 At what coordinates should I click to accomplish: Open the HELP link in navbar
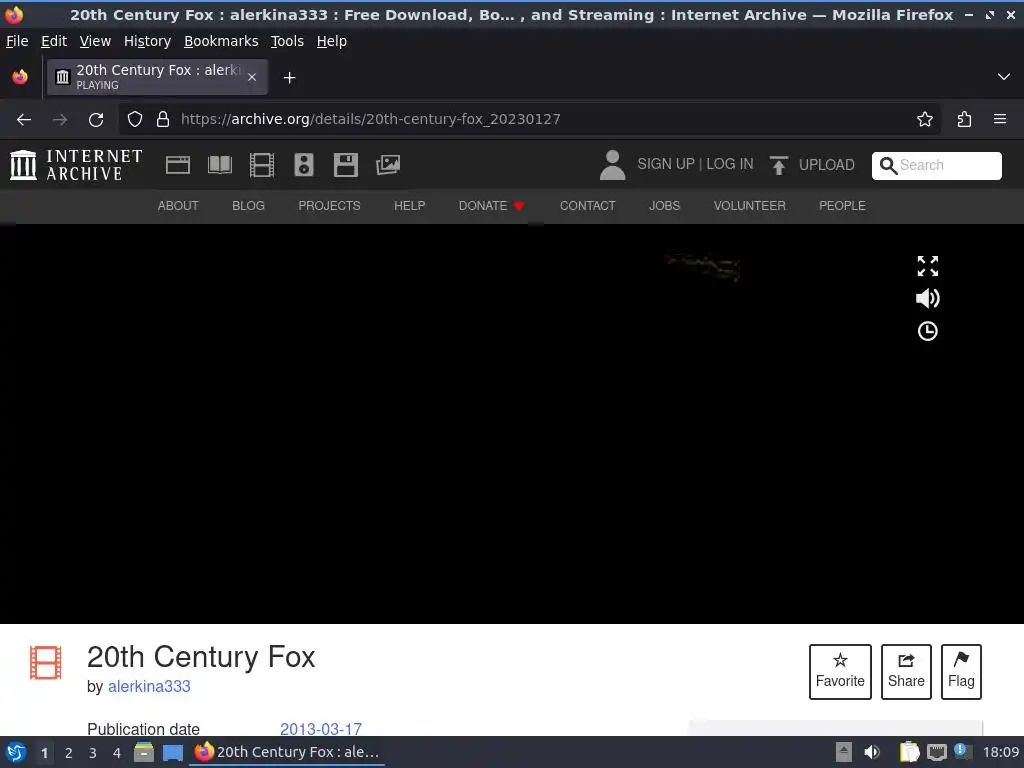point(409,206)
